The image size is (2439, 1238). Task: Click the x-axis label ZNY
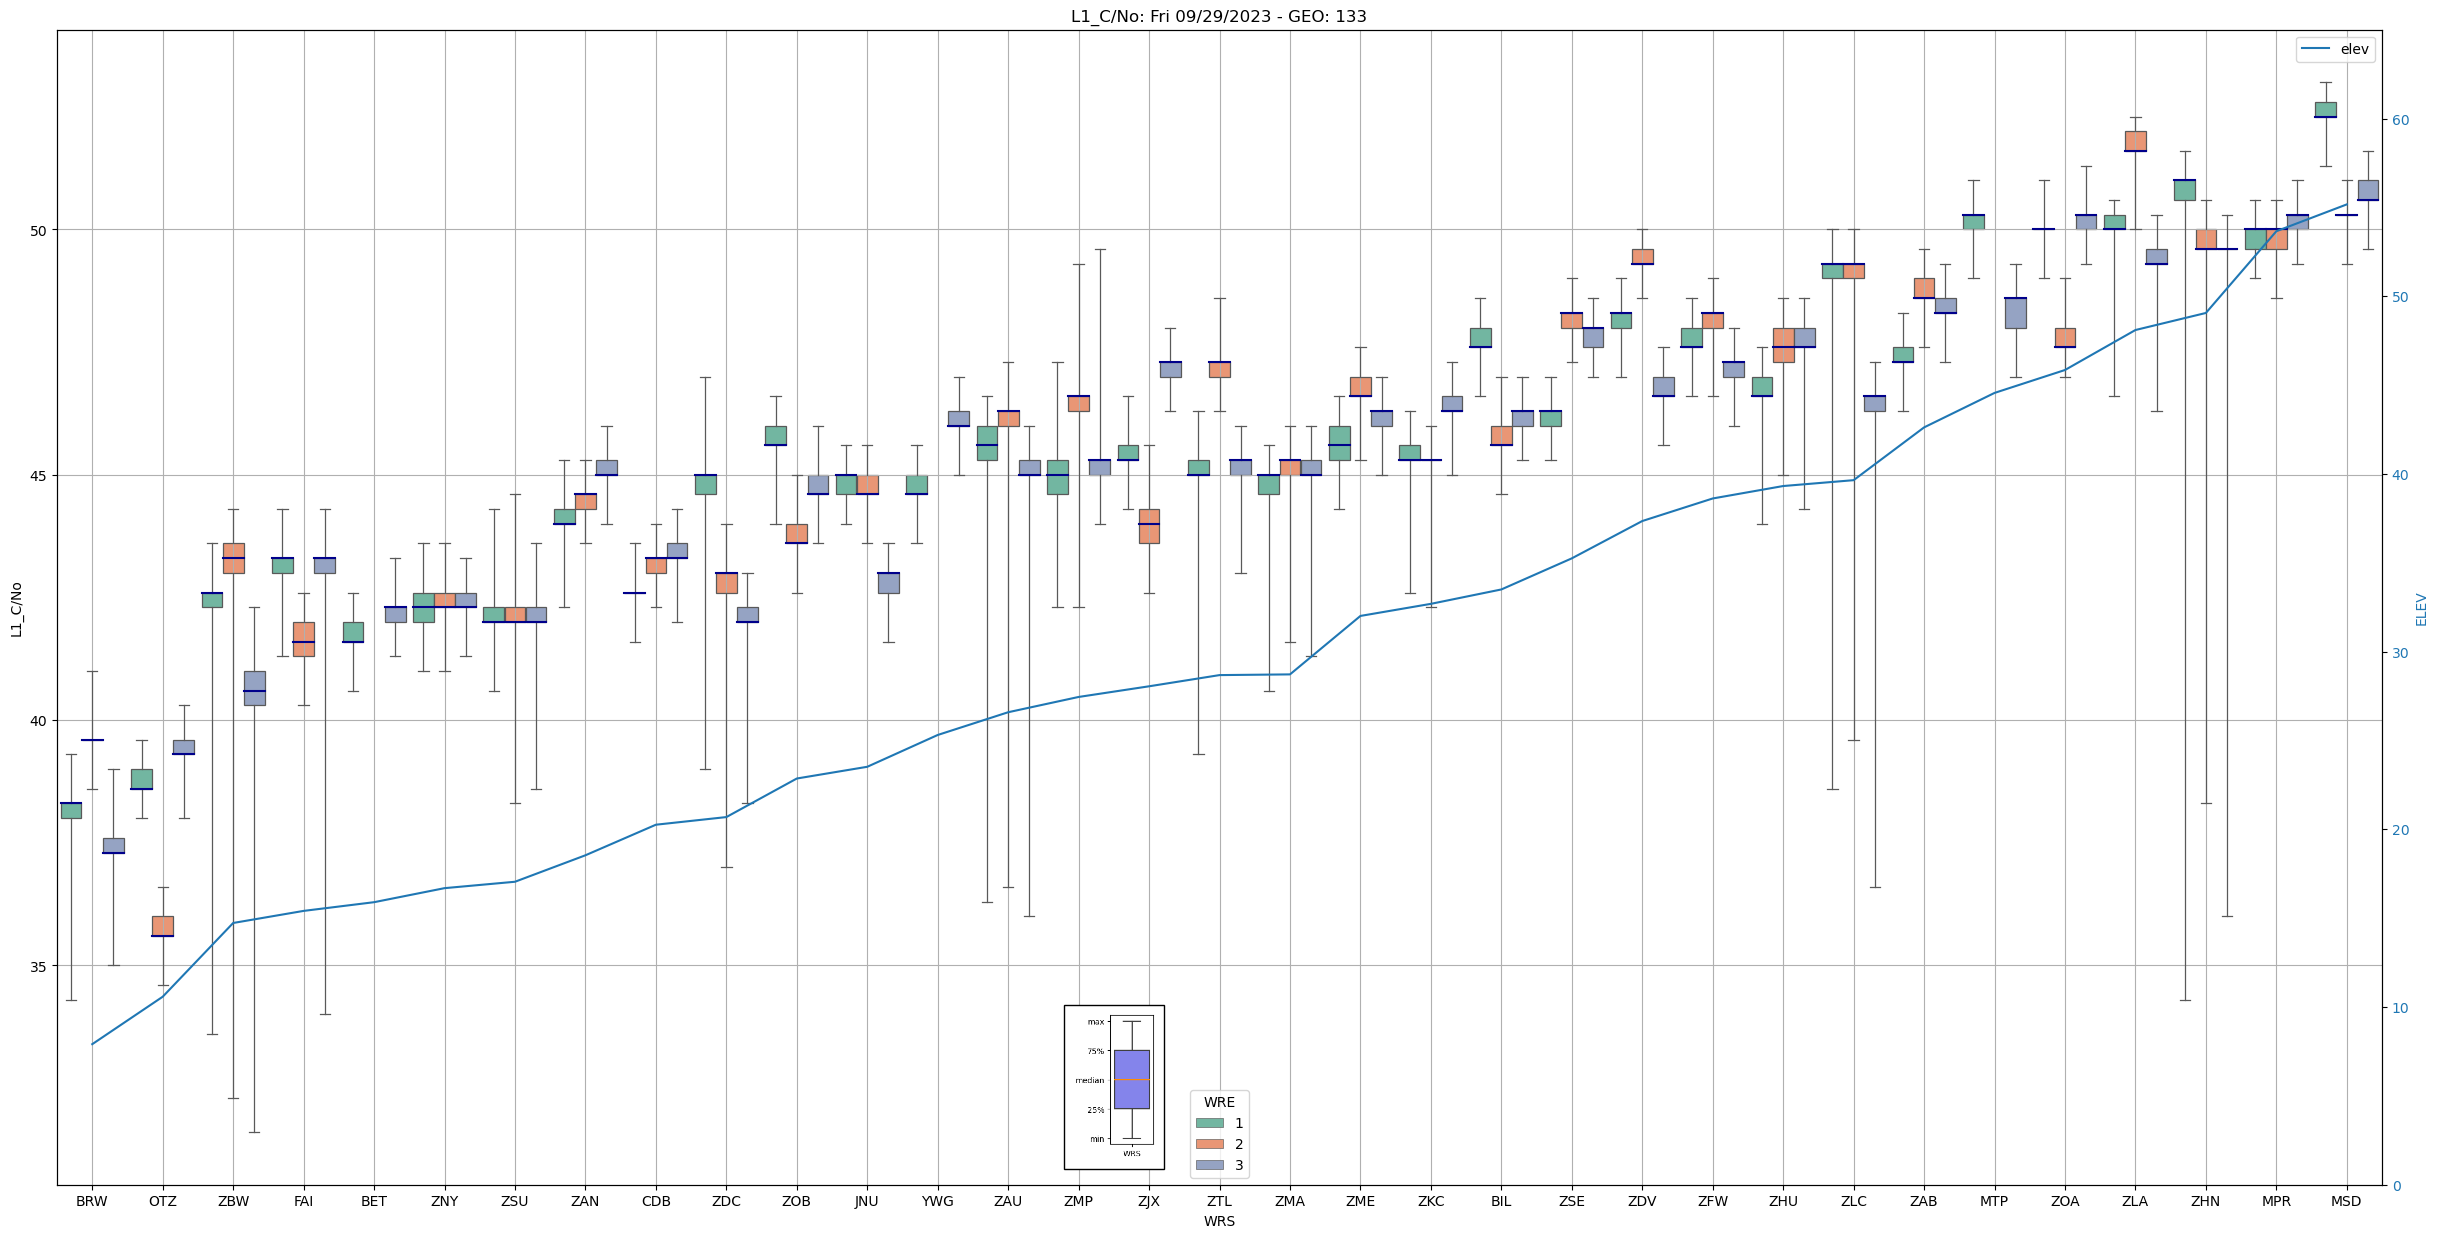(x=444, y=1201)
